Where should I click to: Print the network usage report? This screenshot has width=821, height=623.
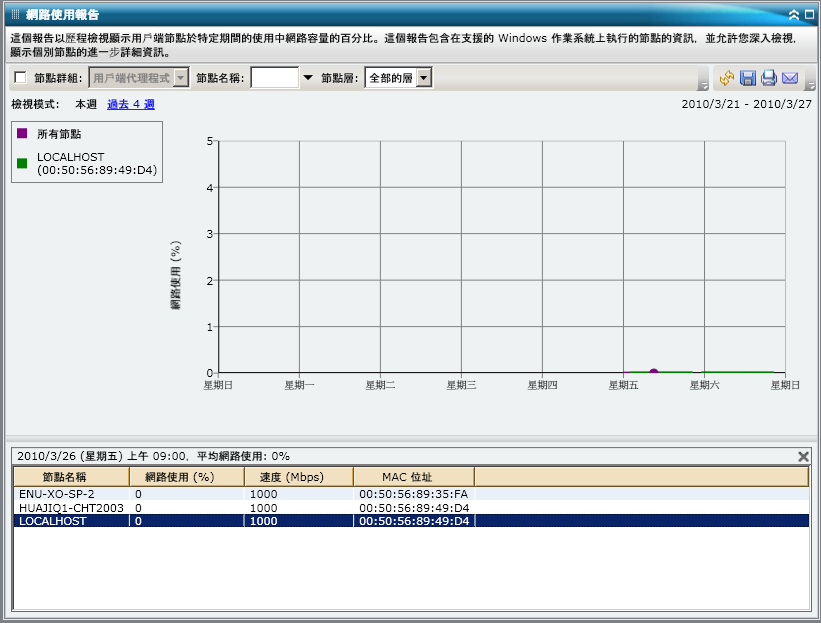tap(767, 78)
